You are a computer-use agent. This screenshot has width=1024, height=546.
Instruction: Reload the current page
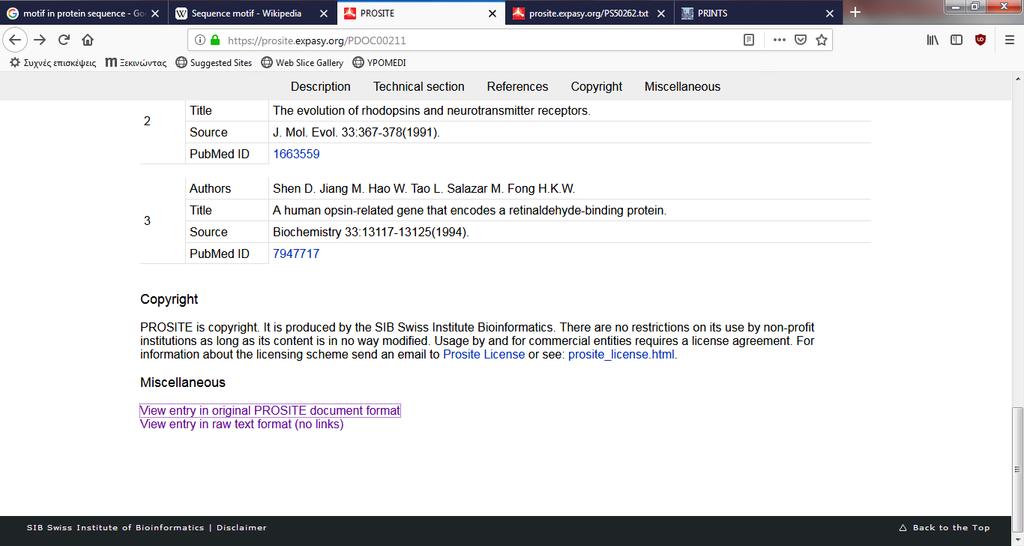point(64,40)
